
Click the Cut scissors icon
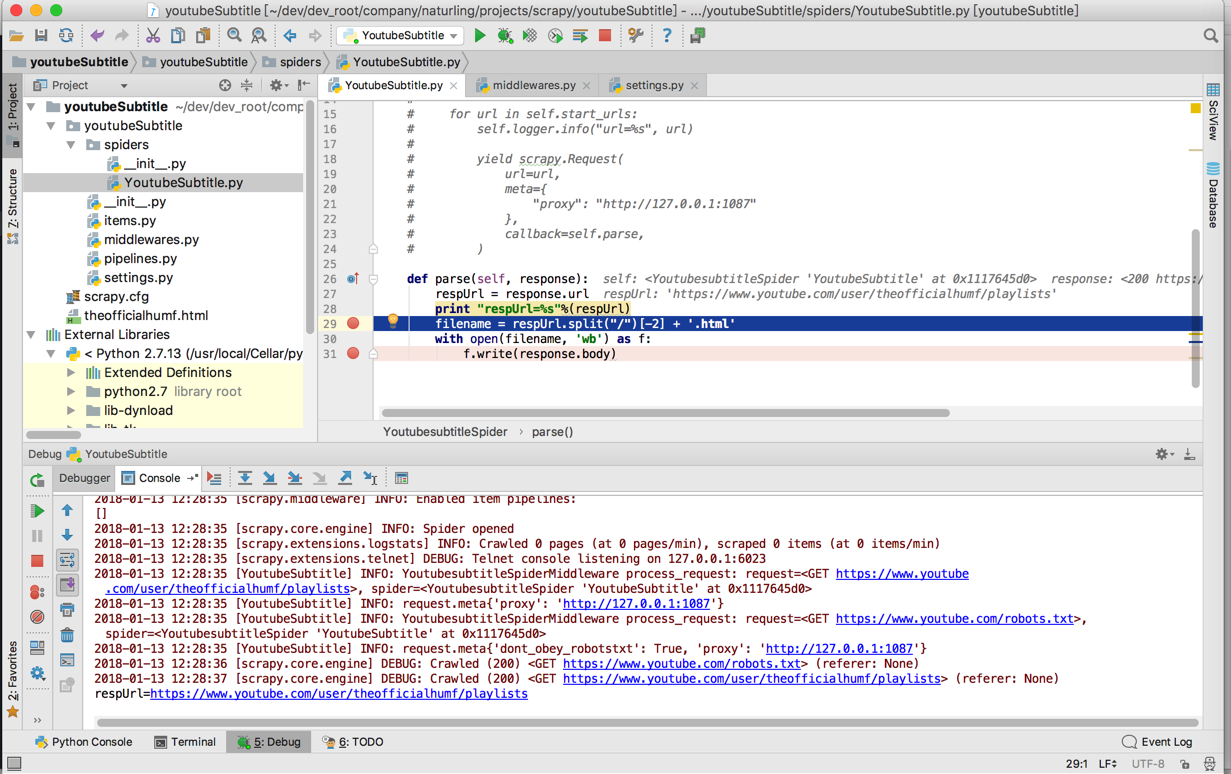(x=153, y=36)
